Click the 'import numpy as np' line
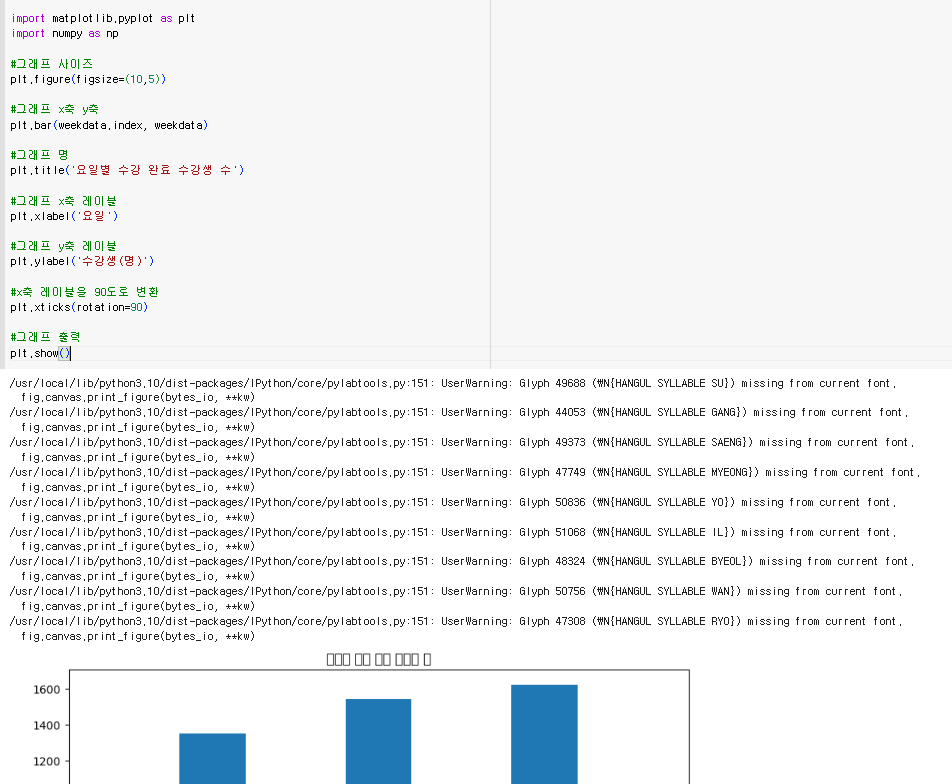Screen dimensions: 952x784 click(x=64, y=33)
